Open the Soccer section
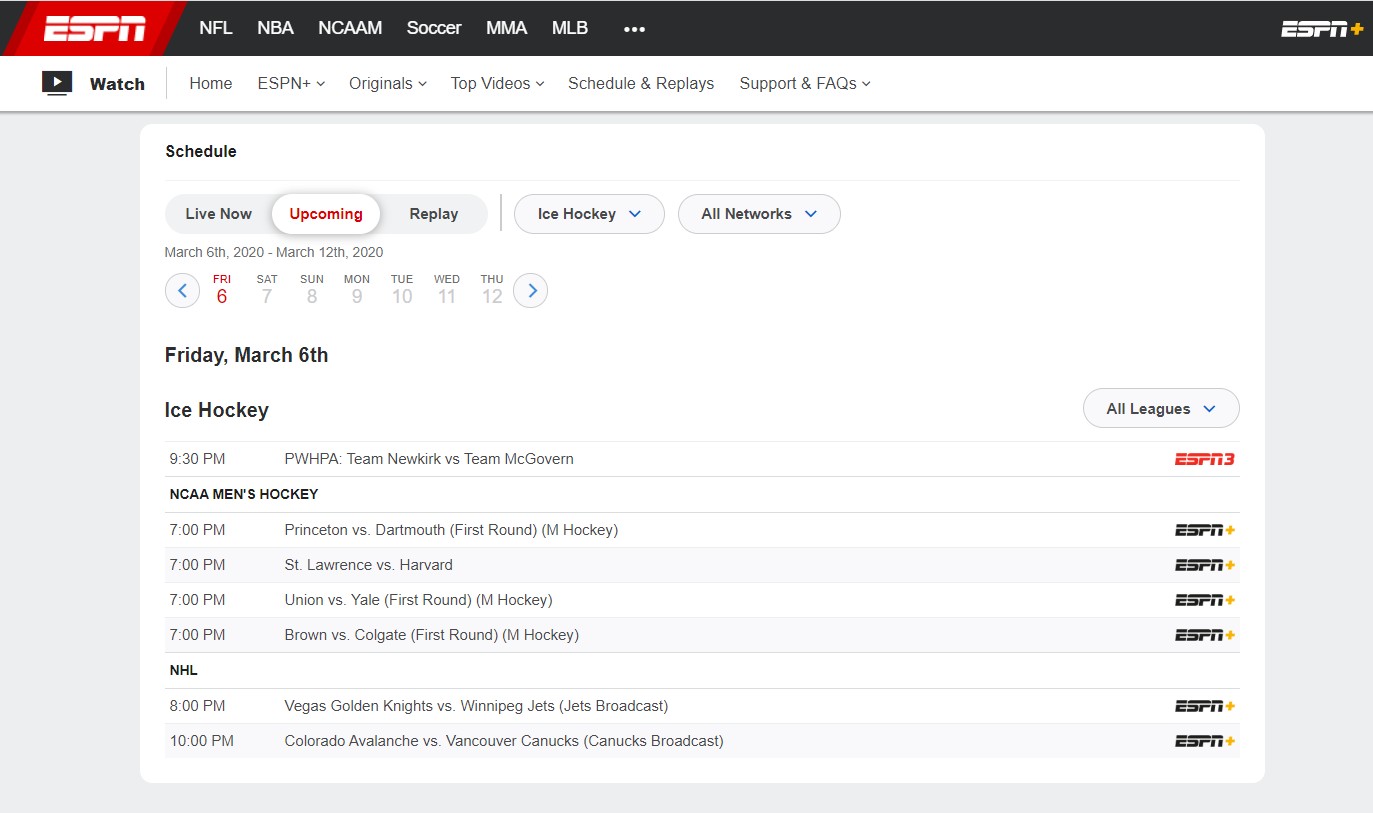 coord(434,28)
